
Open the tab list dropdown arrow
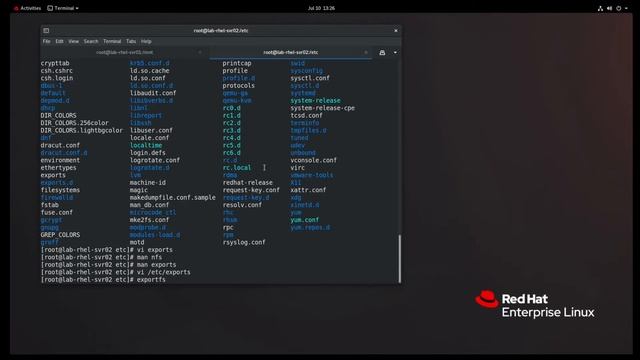(x=395, y=53)
